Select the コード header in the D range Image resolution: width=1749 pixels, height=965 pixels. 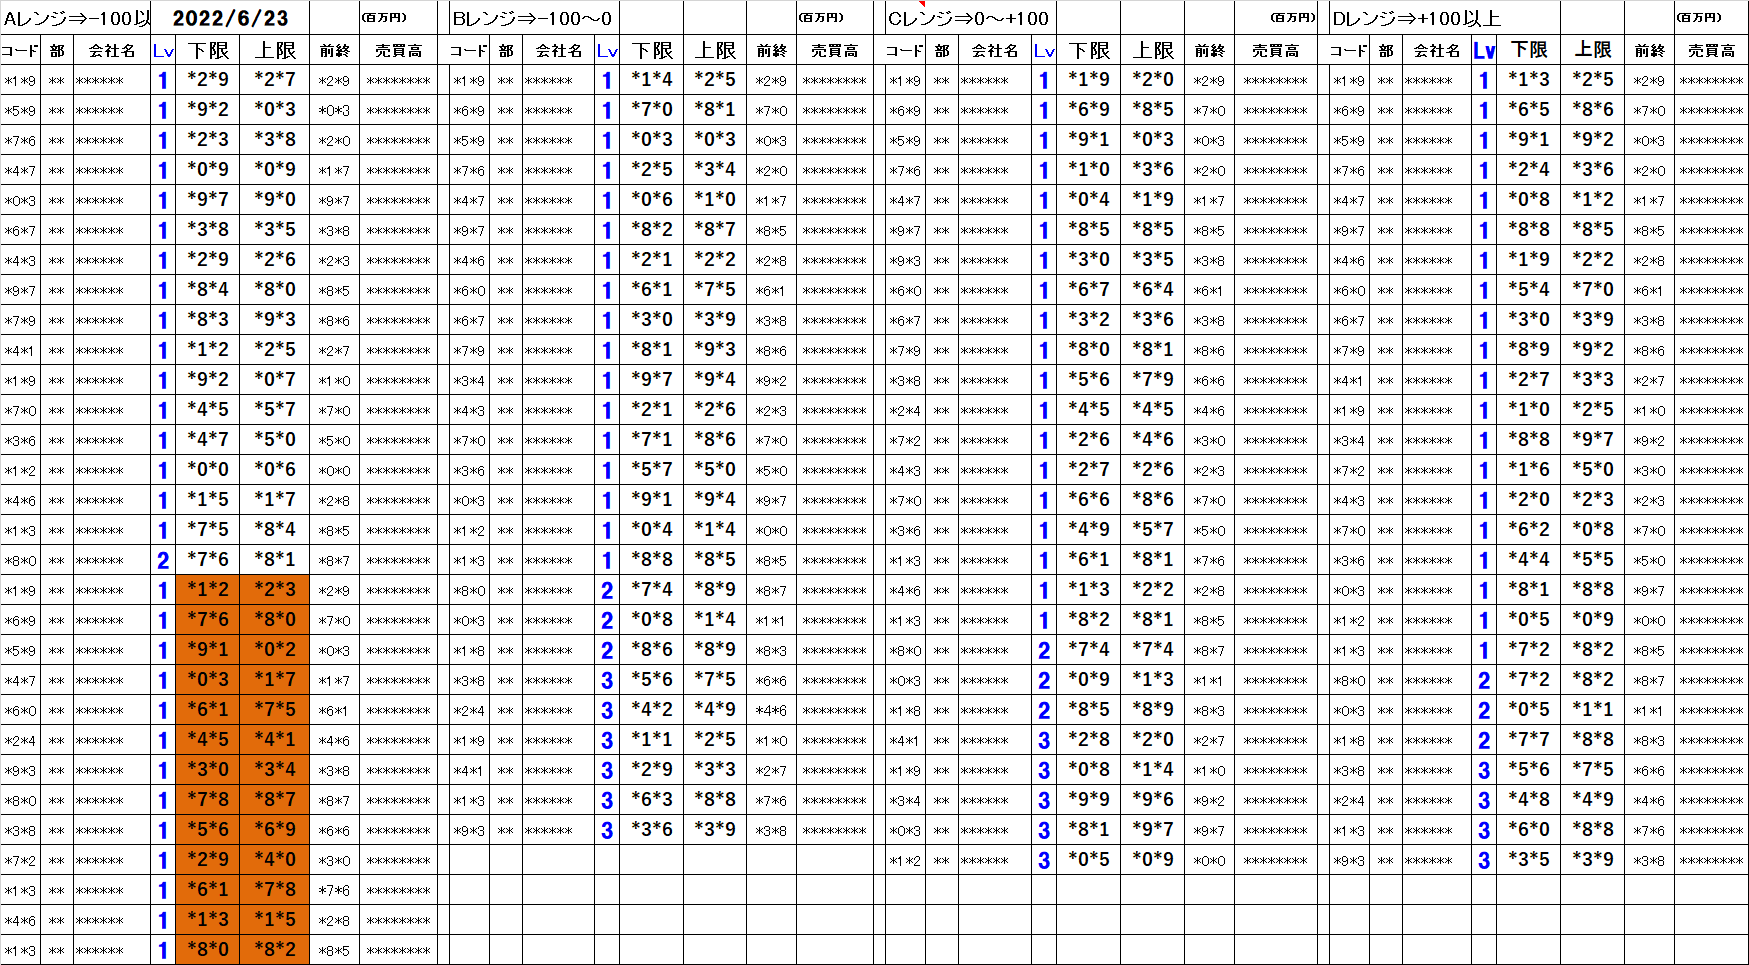click(x=1348, y=50)
